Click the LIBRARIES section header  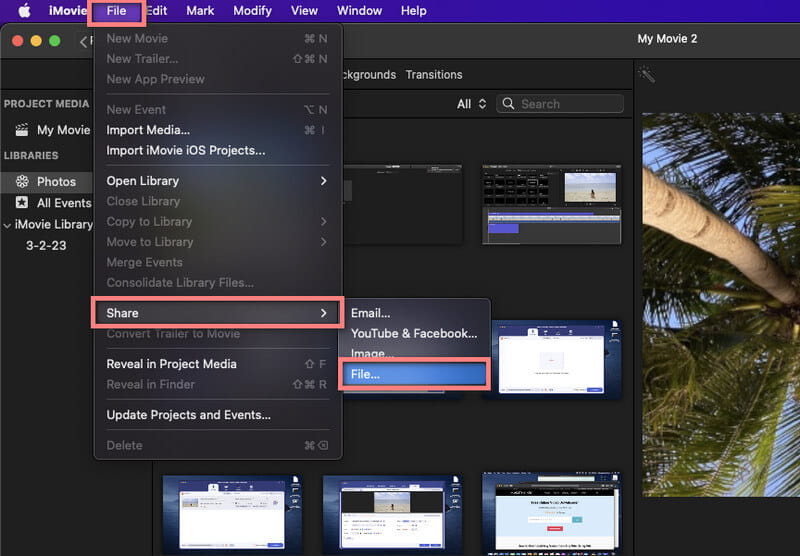point(31,155)
